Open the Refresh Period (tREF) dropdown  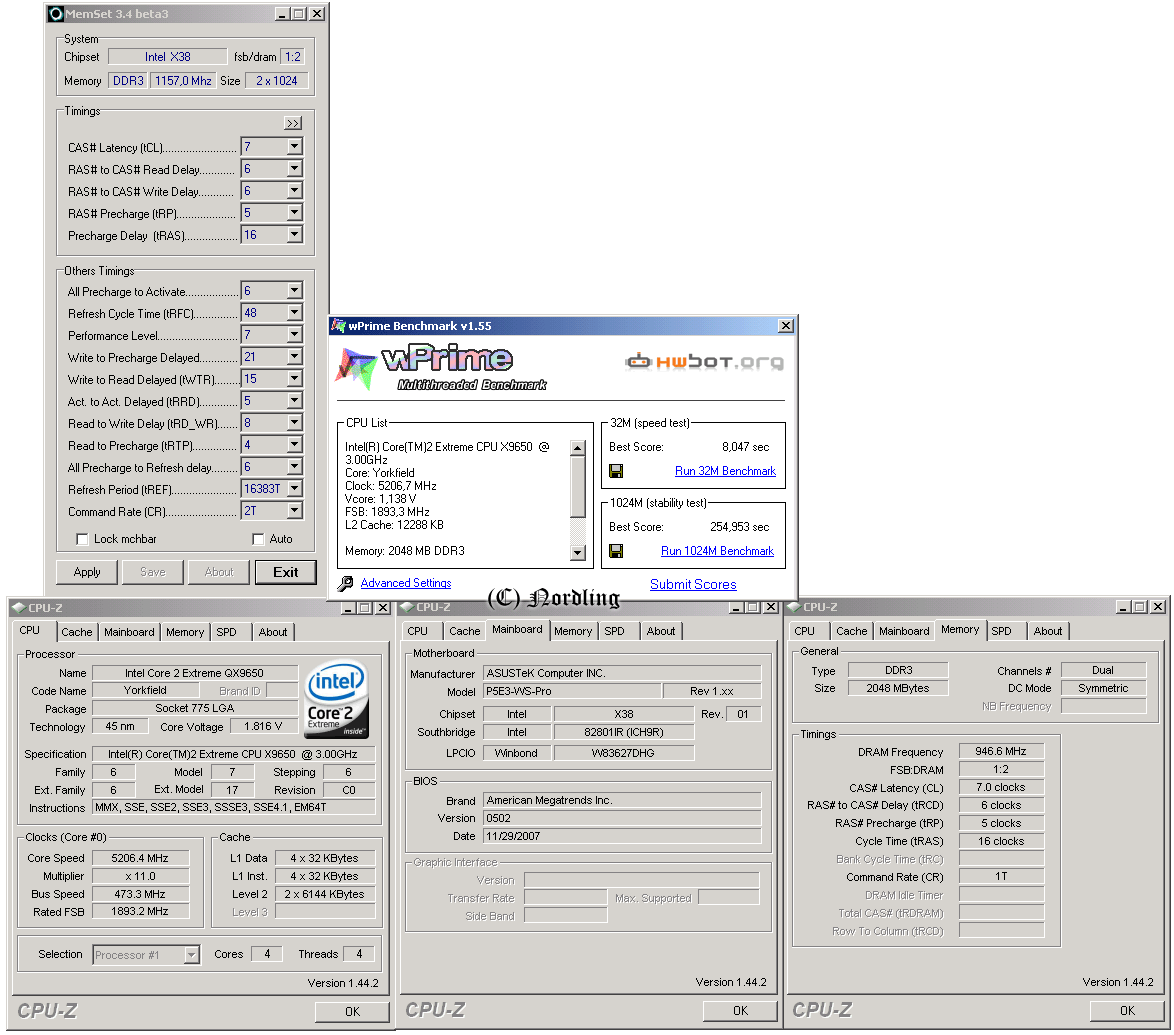(x=294, y=488)
